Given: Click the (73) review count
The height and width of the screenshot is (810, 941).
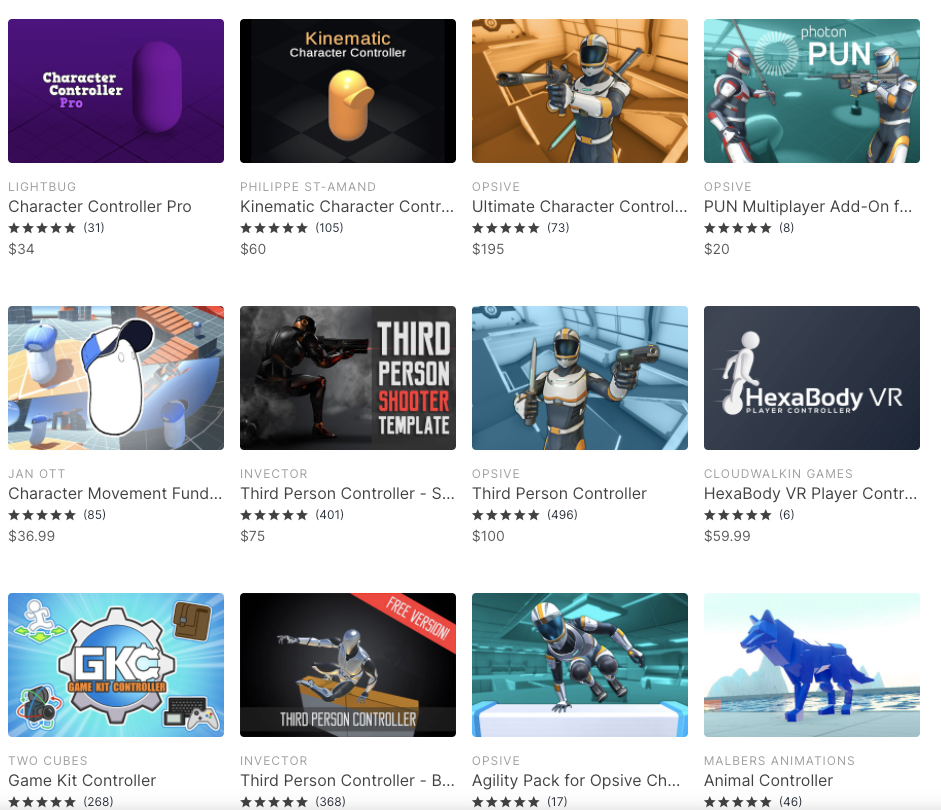Looking at the screenshot, I should point(558,228).
